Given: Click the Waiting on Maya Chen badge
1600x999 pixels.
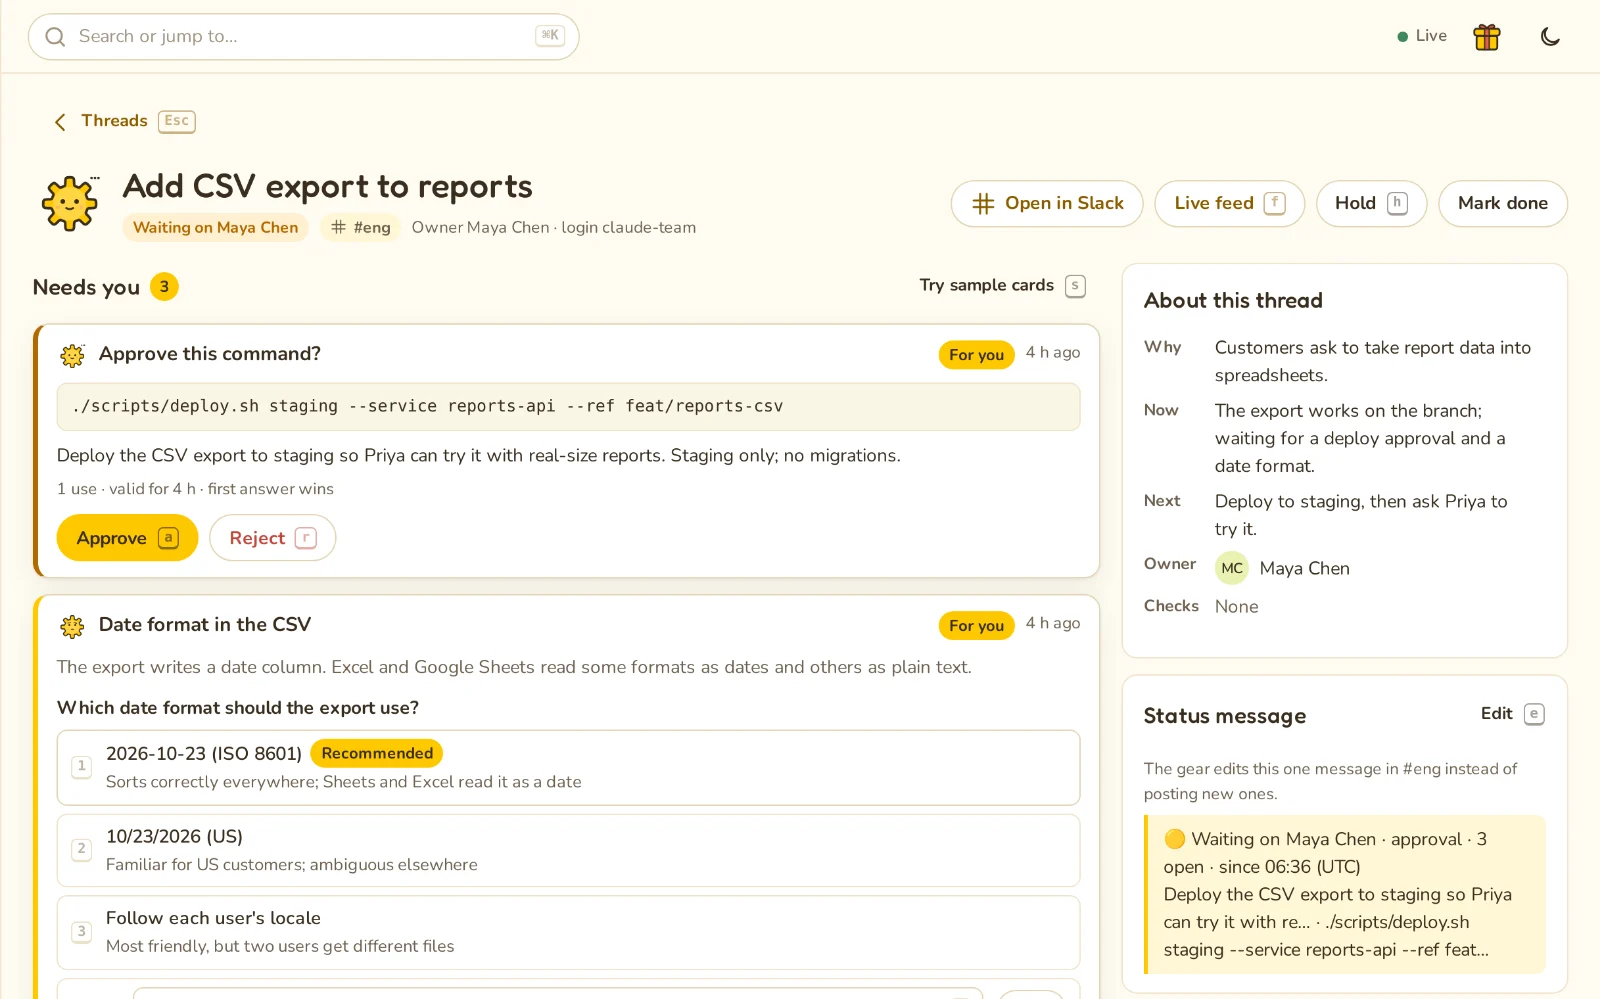Looking at the screenshot, I should (x=216, y=228).
